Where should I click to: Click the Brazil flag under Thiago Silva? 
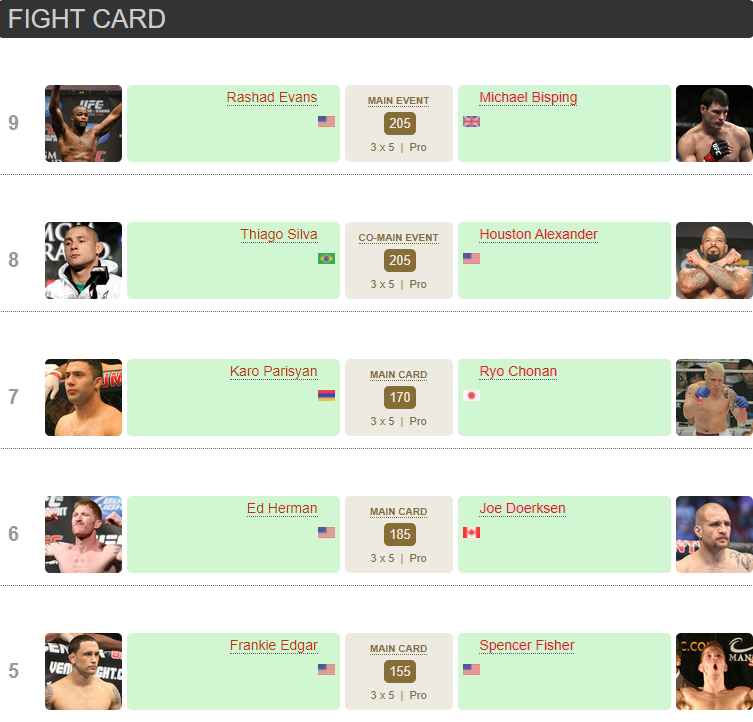tap(326, 258)
